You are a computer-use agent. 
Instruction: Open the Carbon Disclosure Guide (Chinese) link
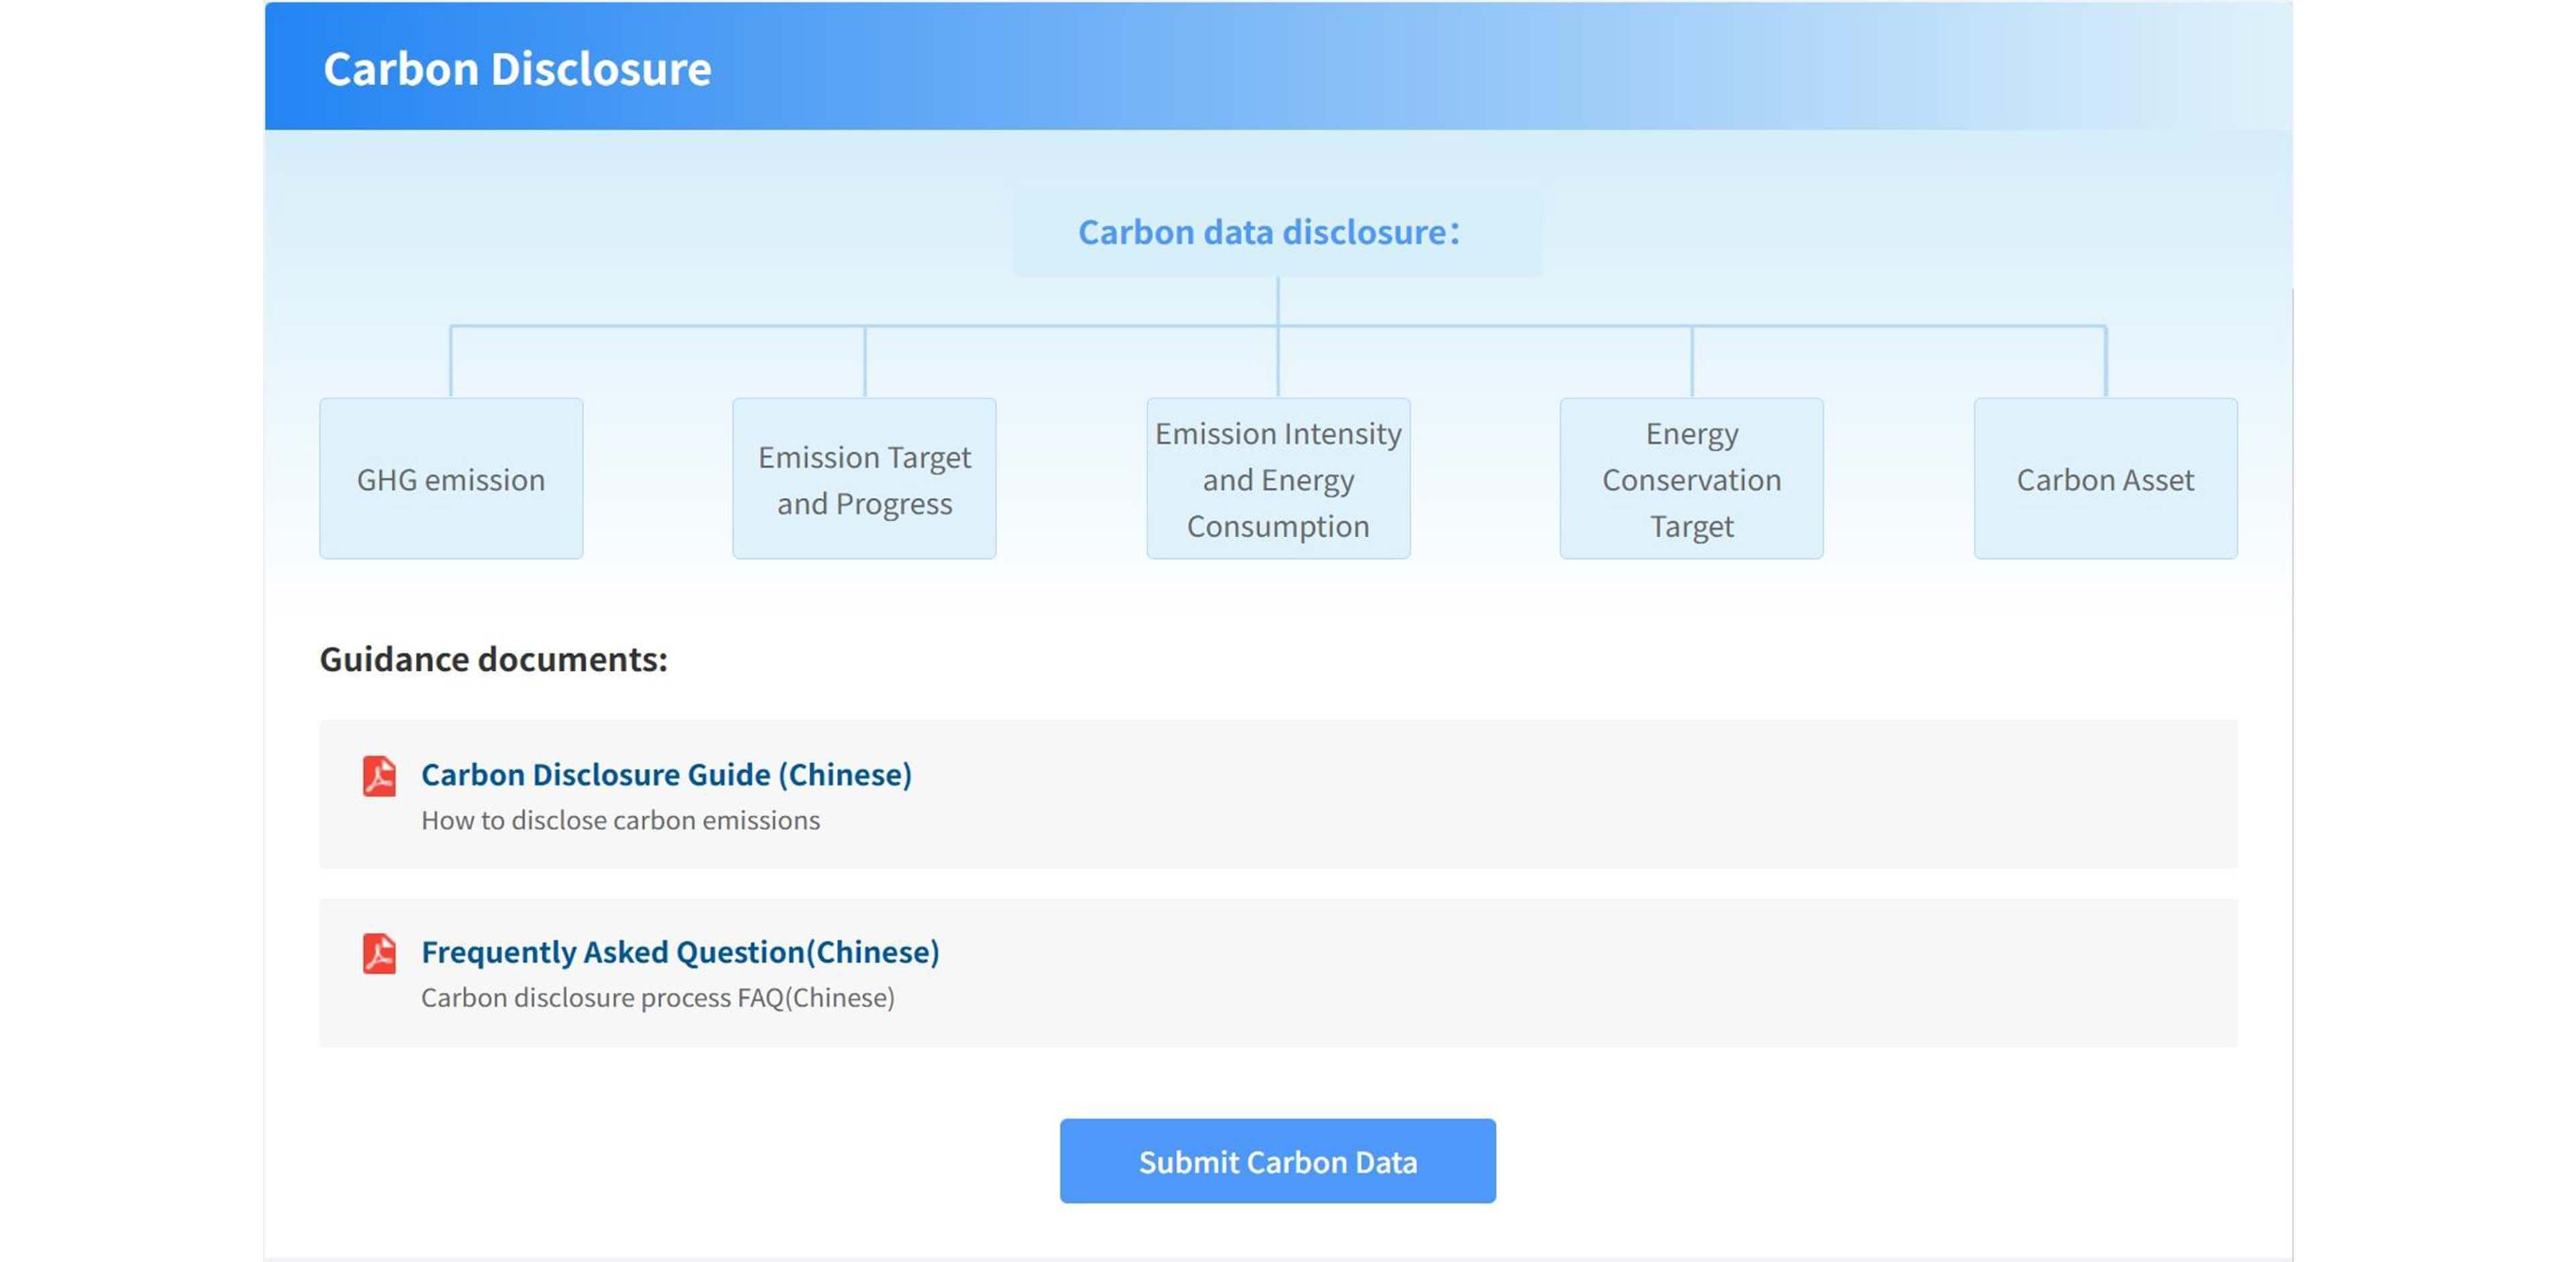point(666,775)
